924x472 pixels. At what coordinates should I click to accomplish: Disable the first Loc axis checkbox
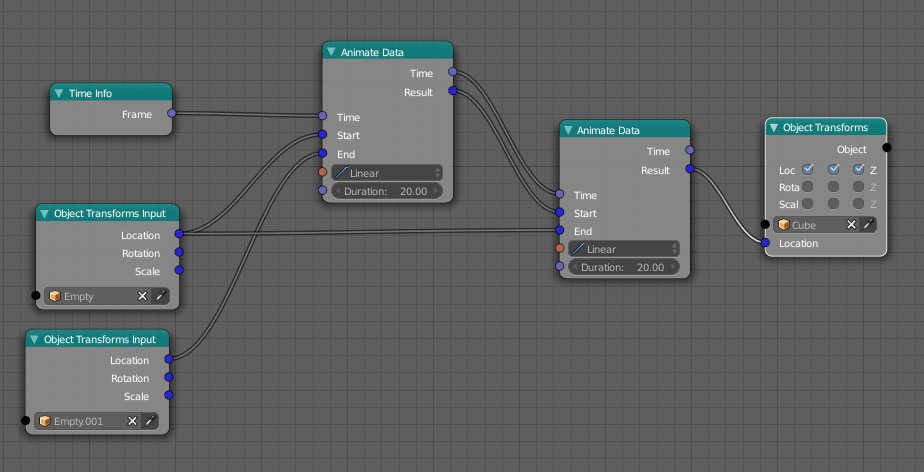coord(808,169)
